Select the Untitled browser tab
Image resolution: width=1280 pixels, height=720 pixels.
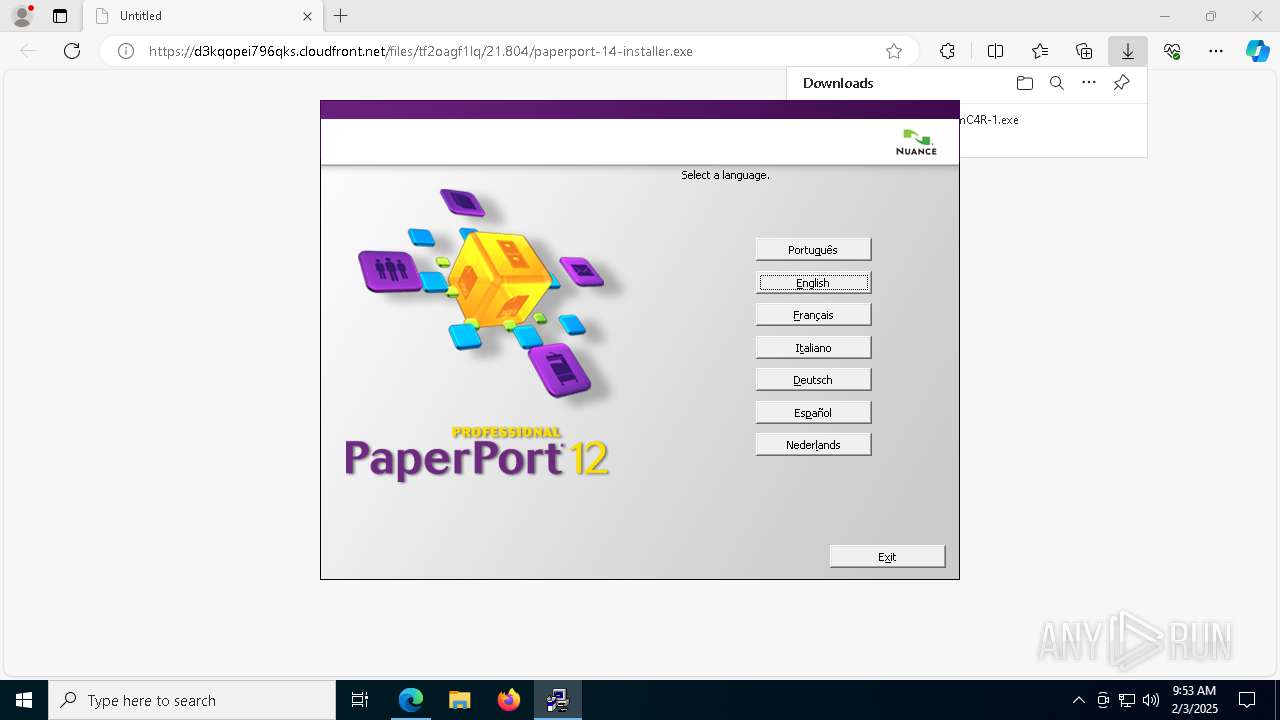pos(203,16)
